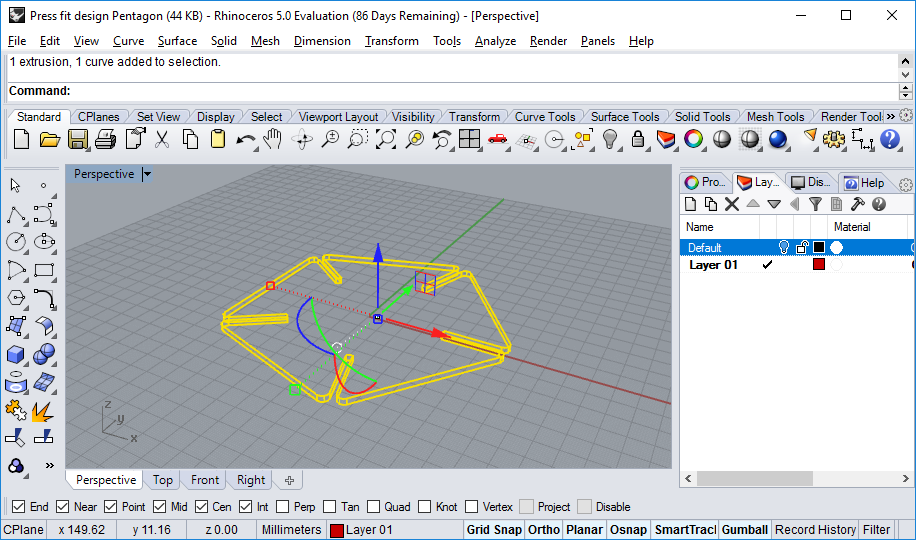Toggle Ortho in status bar
The width and height of the screenshot is (916, 540).
[543, 530]
